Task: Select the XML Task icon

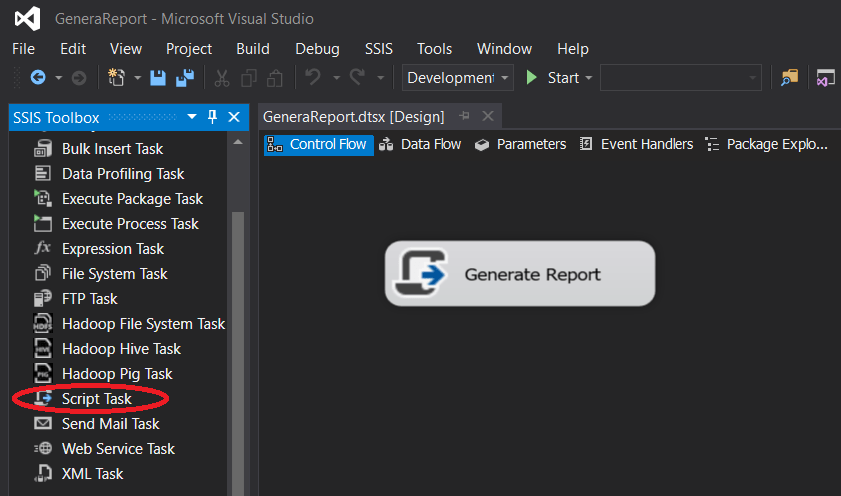Action: [x=43, y=473]
